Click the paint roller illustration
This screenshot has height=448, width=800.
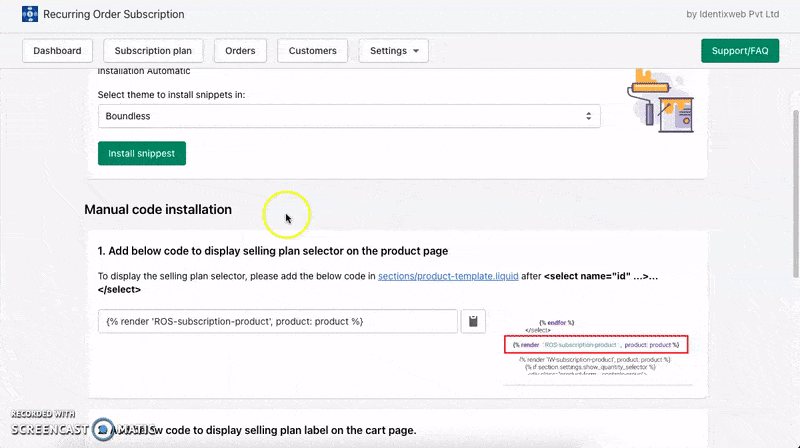click(660, 101)
